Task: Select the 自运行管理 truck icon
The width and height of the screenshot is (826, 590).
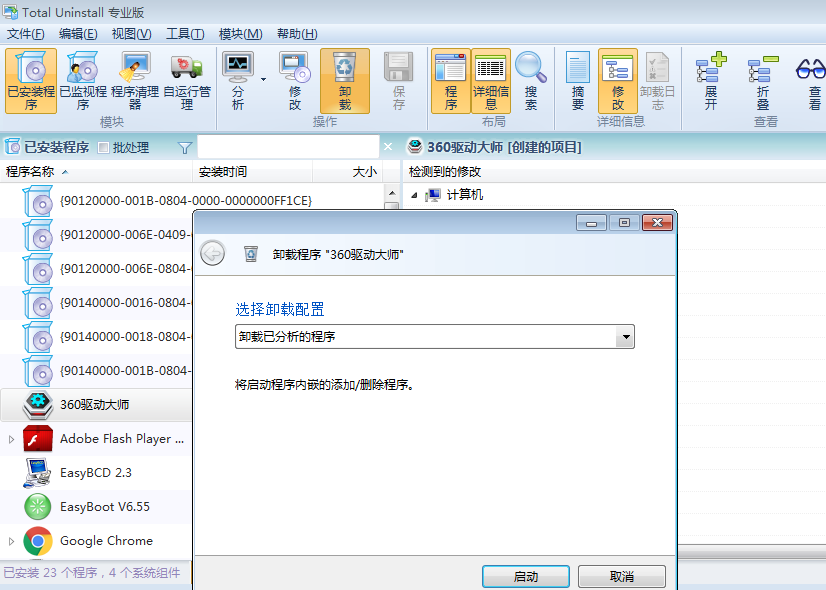Action: click(x=186, y=80)
